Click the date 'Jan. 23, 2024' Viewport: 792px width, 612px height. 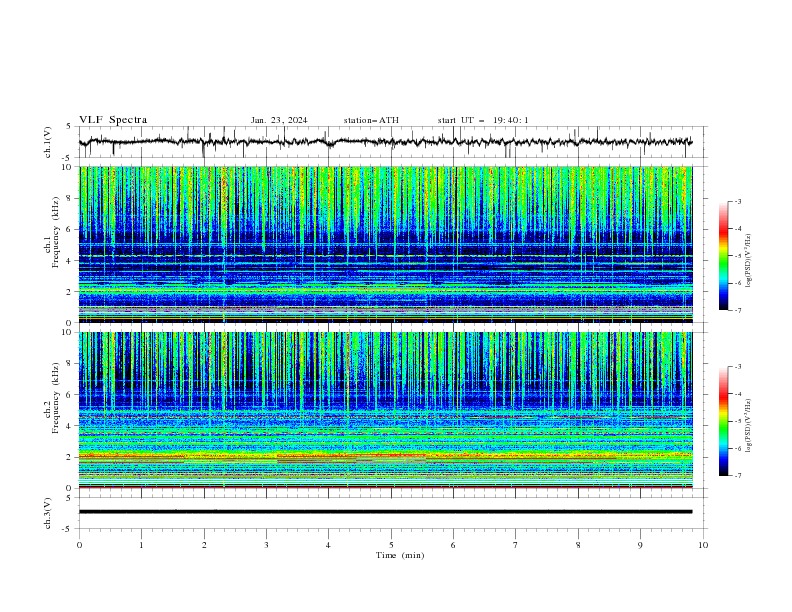279,120
